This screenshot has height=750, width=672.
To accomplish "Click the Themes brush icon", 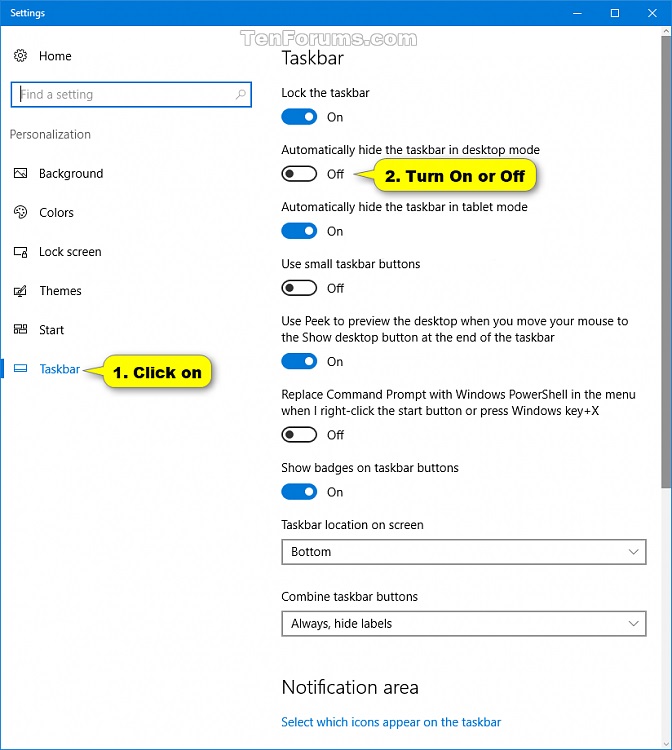I will (20, 291).
